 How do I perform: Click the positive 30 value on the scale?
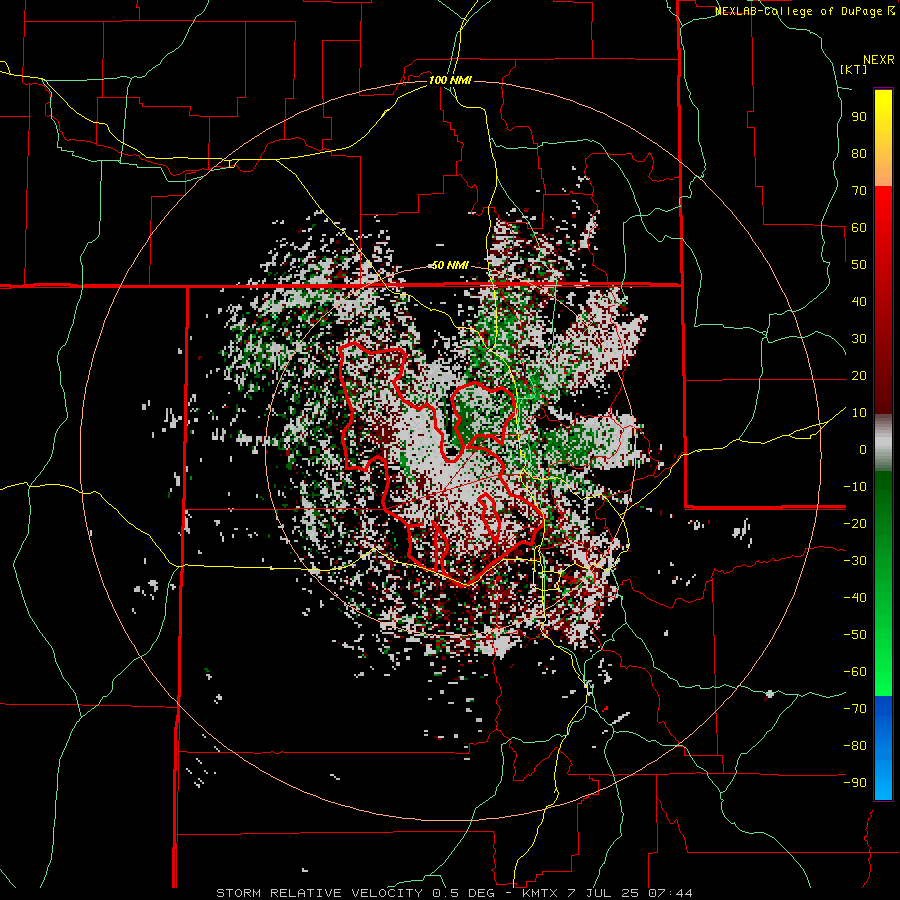click(x=859, y=339)
